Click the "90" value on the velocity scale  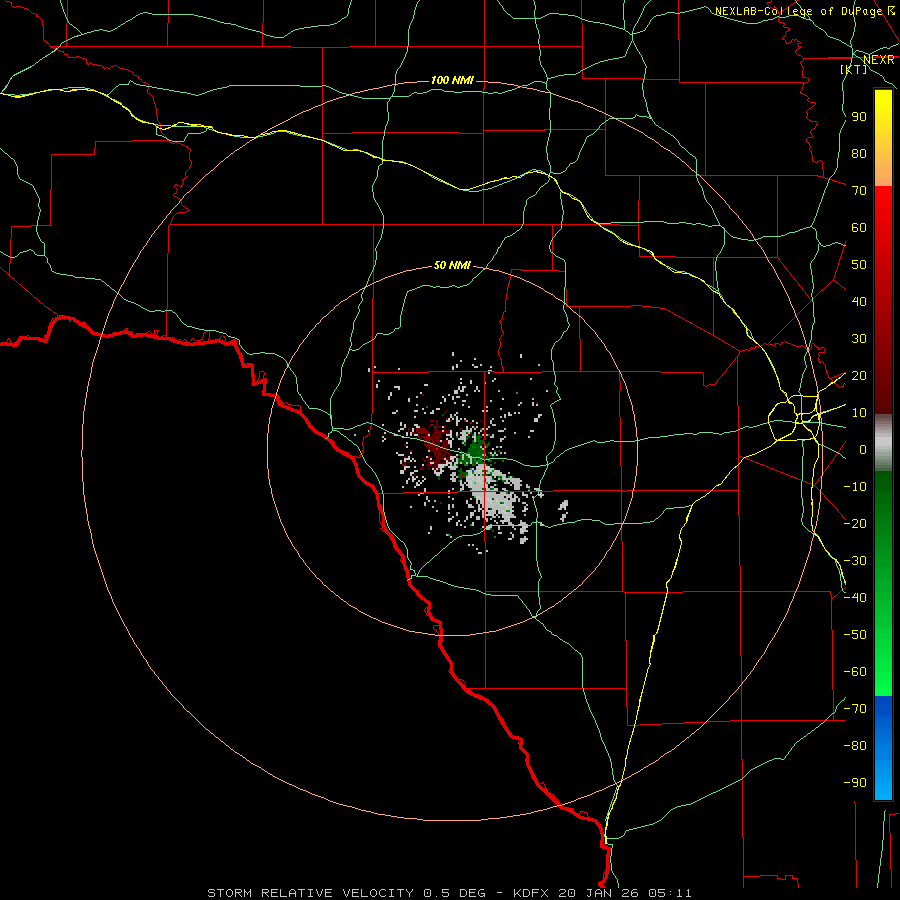859,117
